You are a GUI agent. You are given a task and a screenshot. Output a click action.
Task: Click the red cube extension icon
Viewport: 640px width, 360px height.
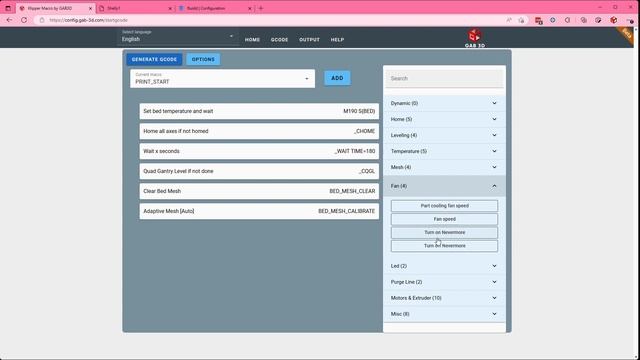(613, 20)
